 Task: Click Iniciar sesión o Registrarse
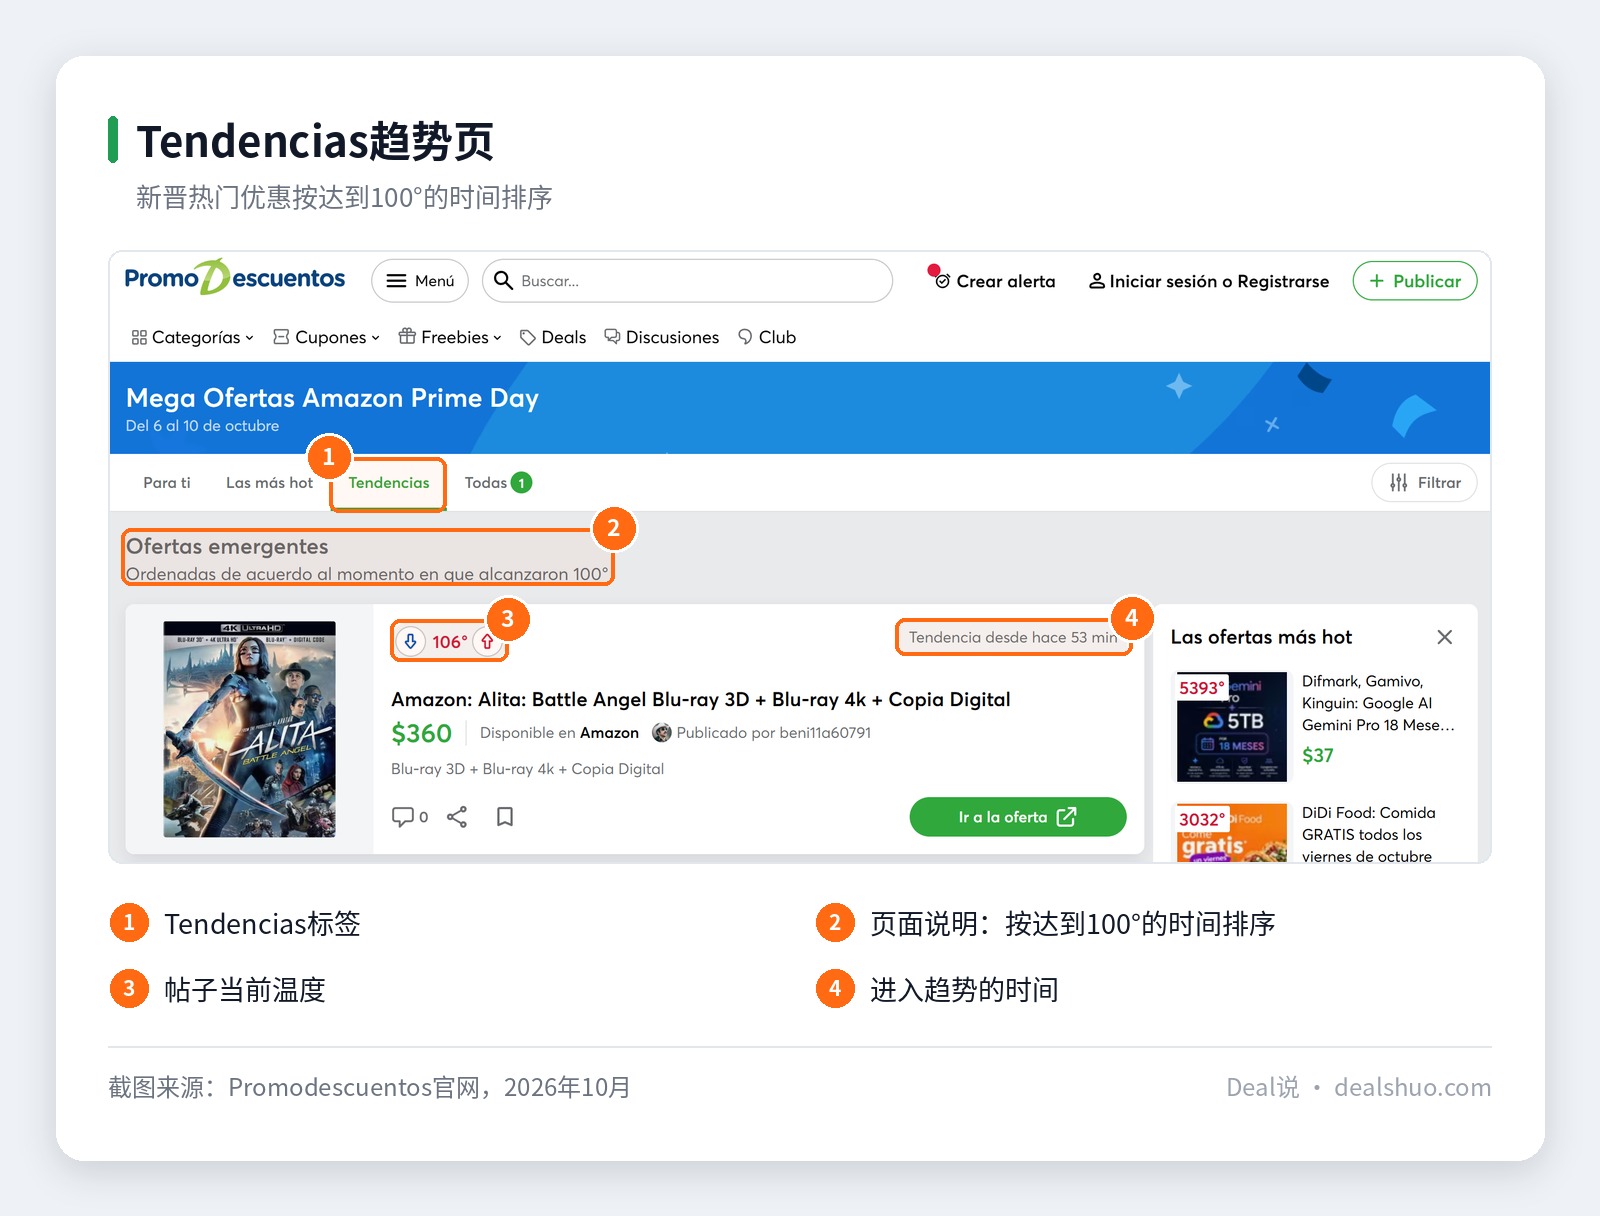tap(1209, 282)
